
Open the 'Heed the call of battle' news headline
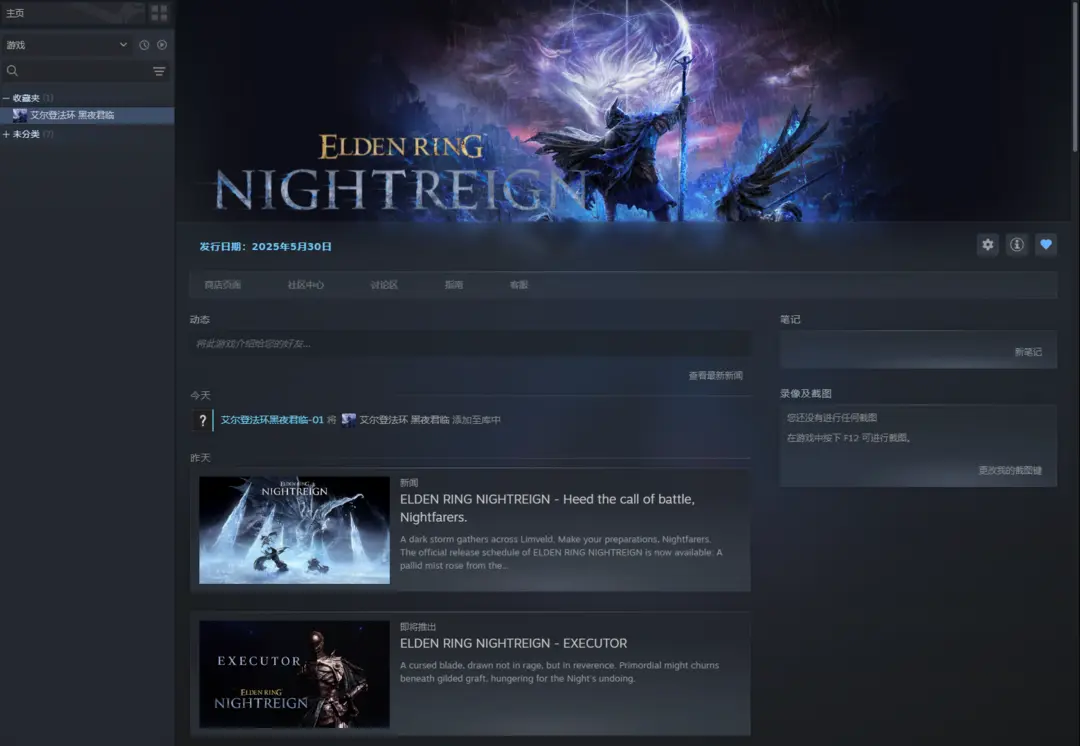[547, 508]
